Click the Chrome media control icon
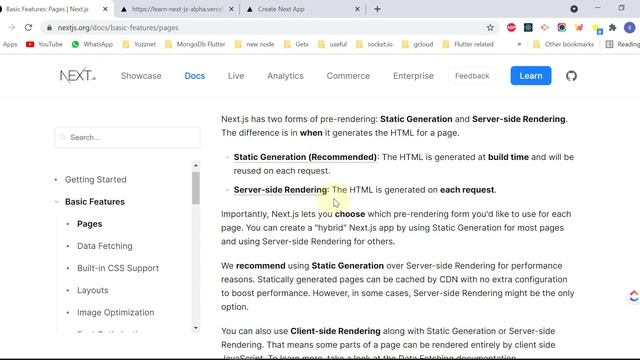 pyautogui.click(x=574, y=9)
